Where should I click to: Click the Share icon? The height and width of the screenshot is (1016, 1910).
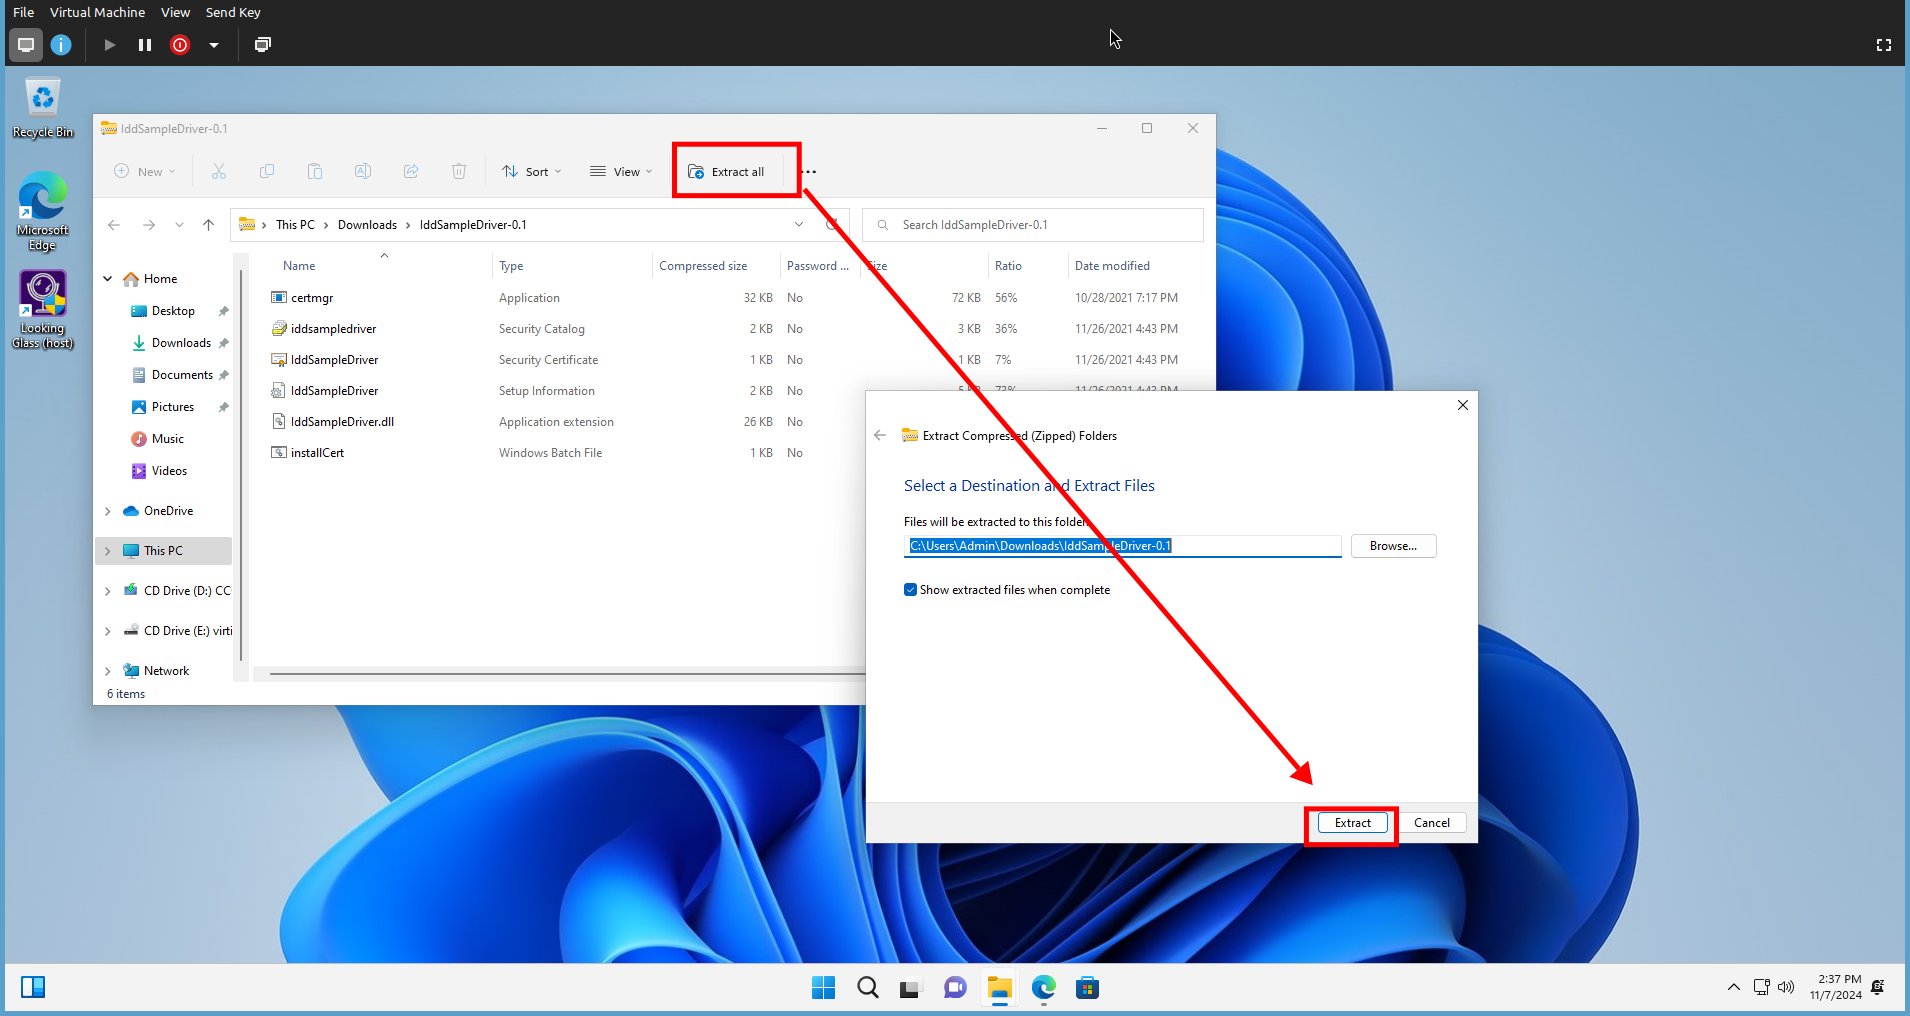[411, 172]
